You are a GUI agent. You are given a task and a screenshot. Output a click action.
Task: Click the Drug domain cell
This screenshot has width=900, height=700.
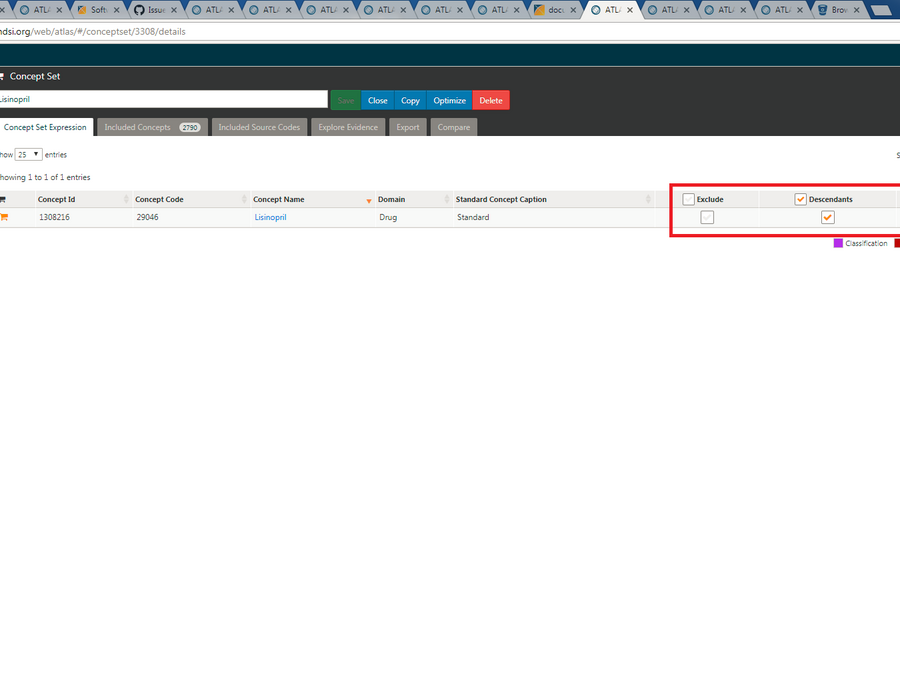pyautogui.click(x=388, y=217)
